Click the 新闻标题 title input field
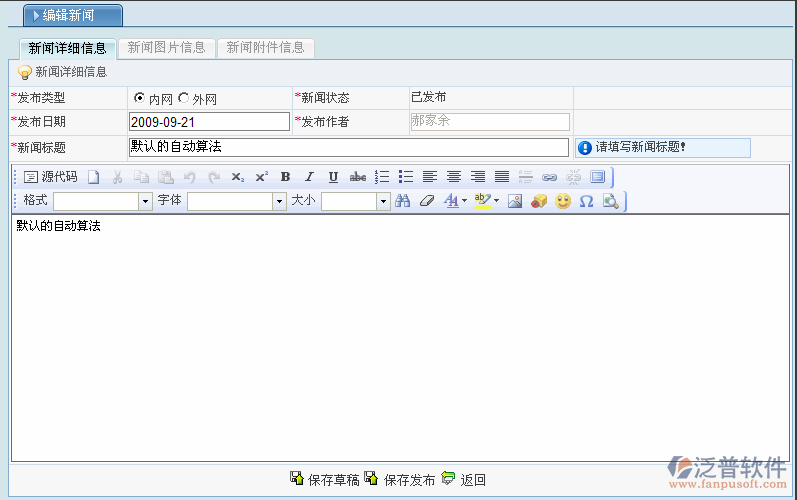797x500 pixels. 349,147
